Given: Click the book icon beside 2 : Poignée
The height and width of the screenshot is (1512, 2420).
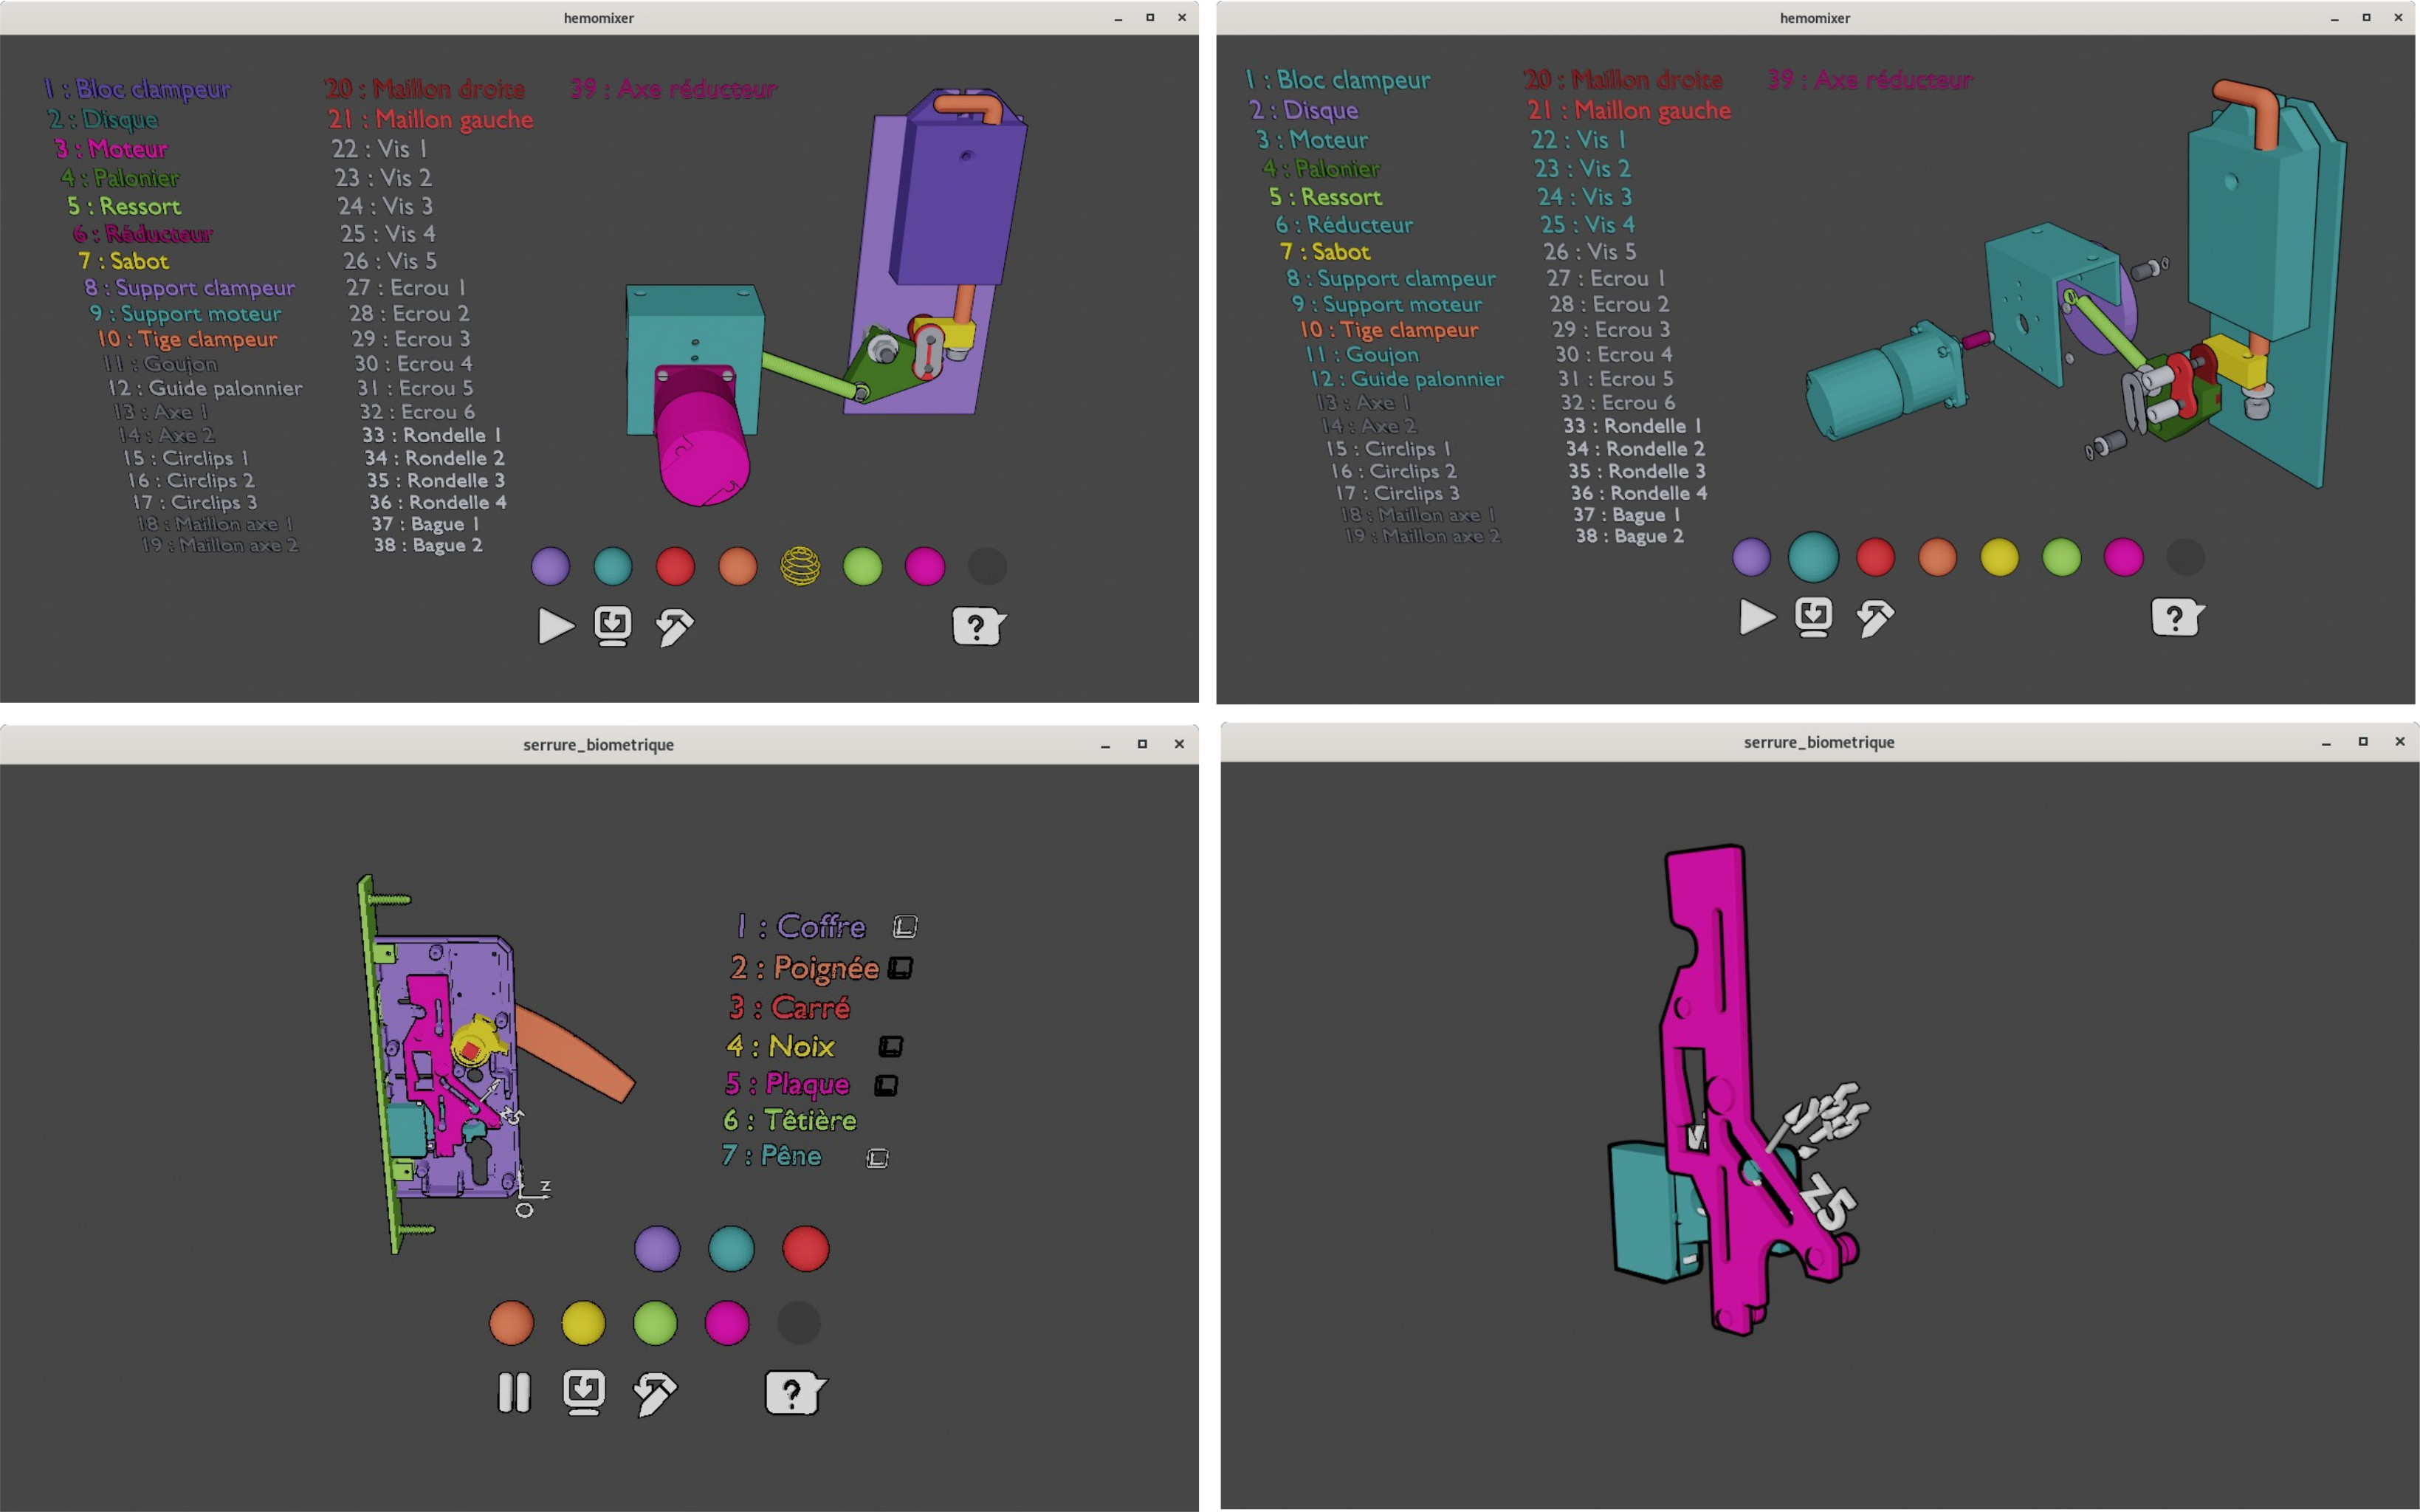Looking at the screenshot, I should [x=900, y=968].
